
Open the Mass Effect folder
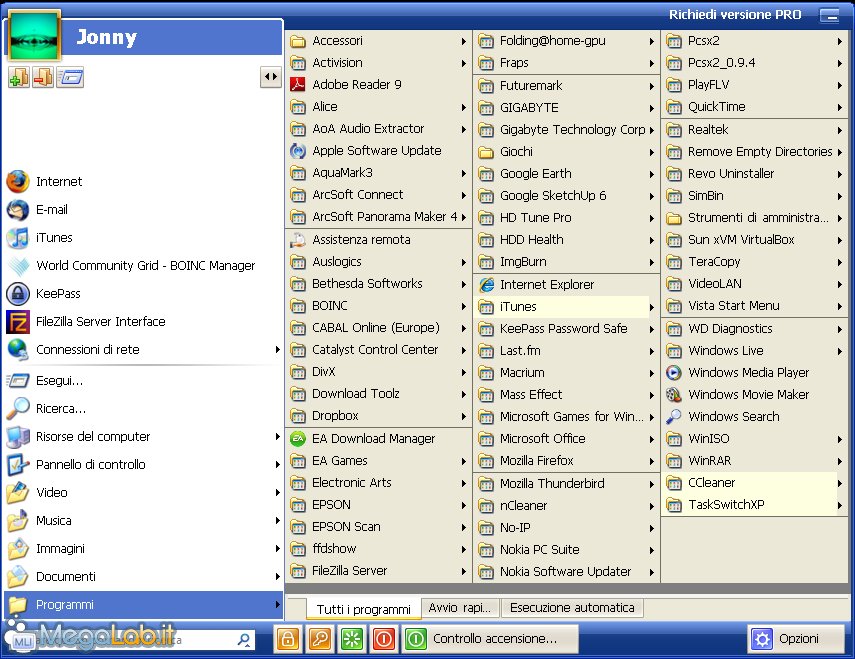coord(566,395)
